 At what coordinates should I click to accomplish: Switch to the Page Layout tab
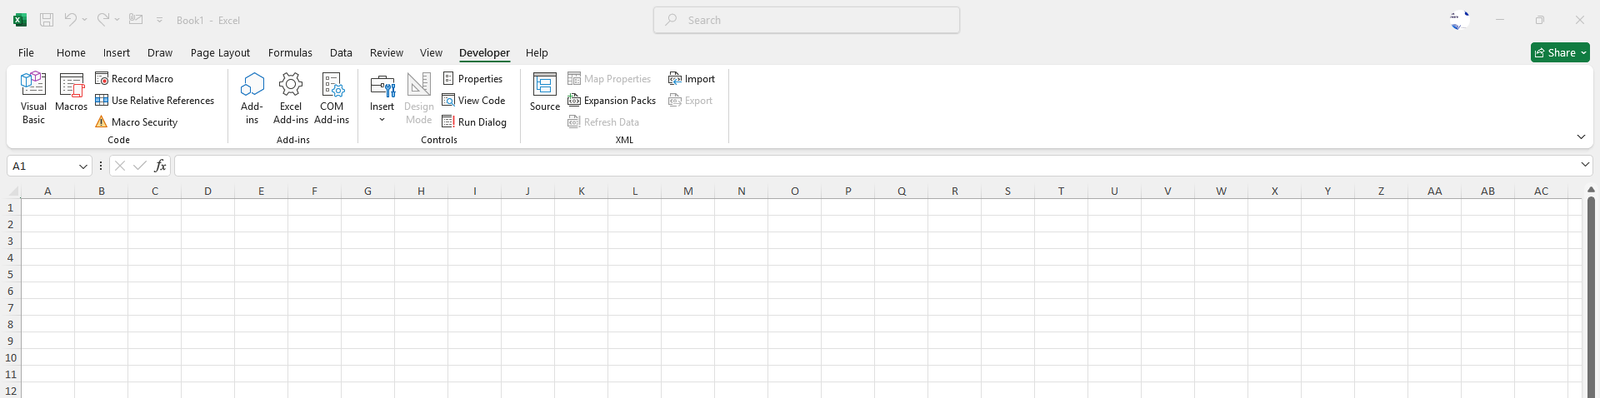click(220, 53)
